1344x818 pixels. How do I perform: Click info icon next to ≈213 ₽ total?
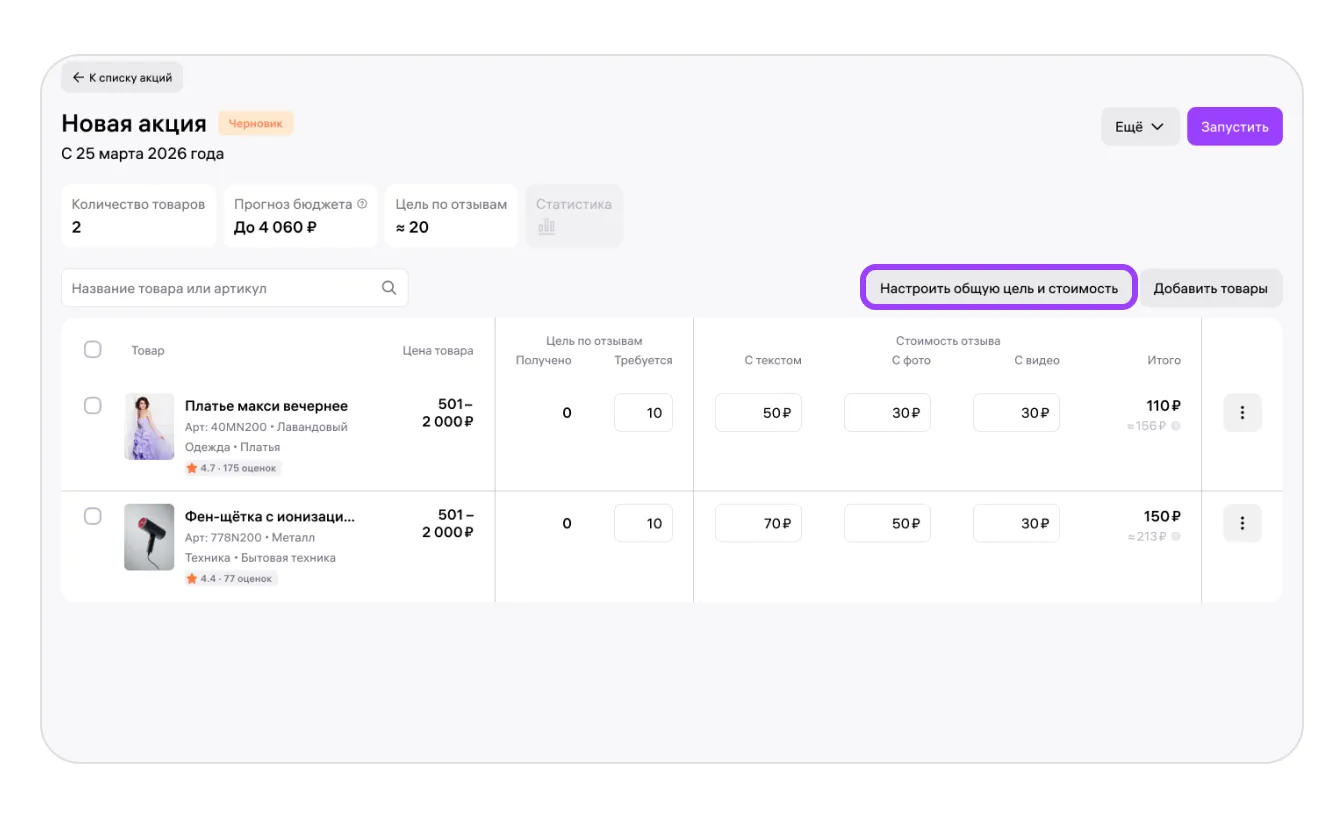[1175, 537]
